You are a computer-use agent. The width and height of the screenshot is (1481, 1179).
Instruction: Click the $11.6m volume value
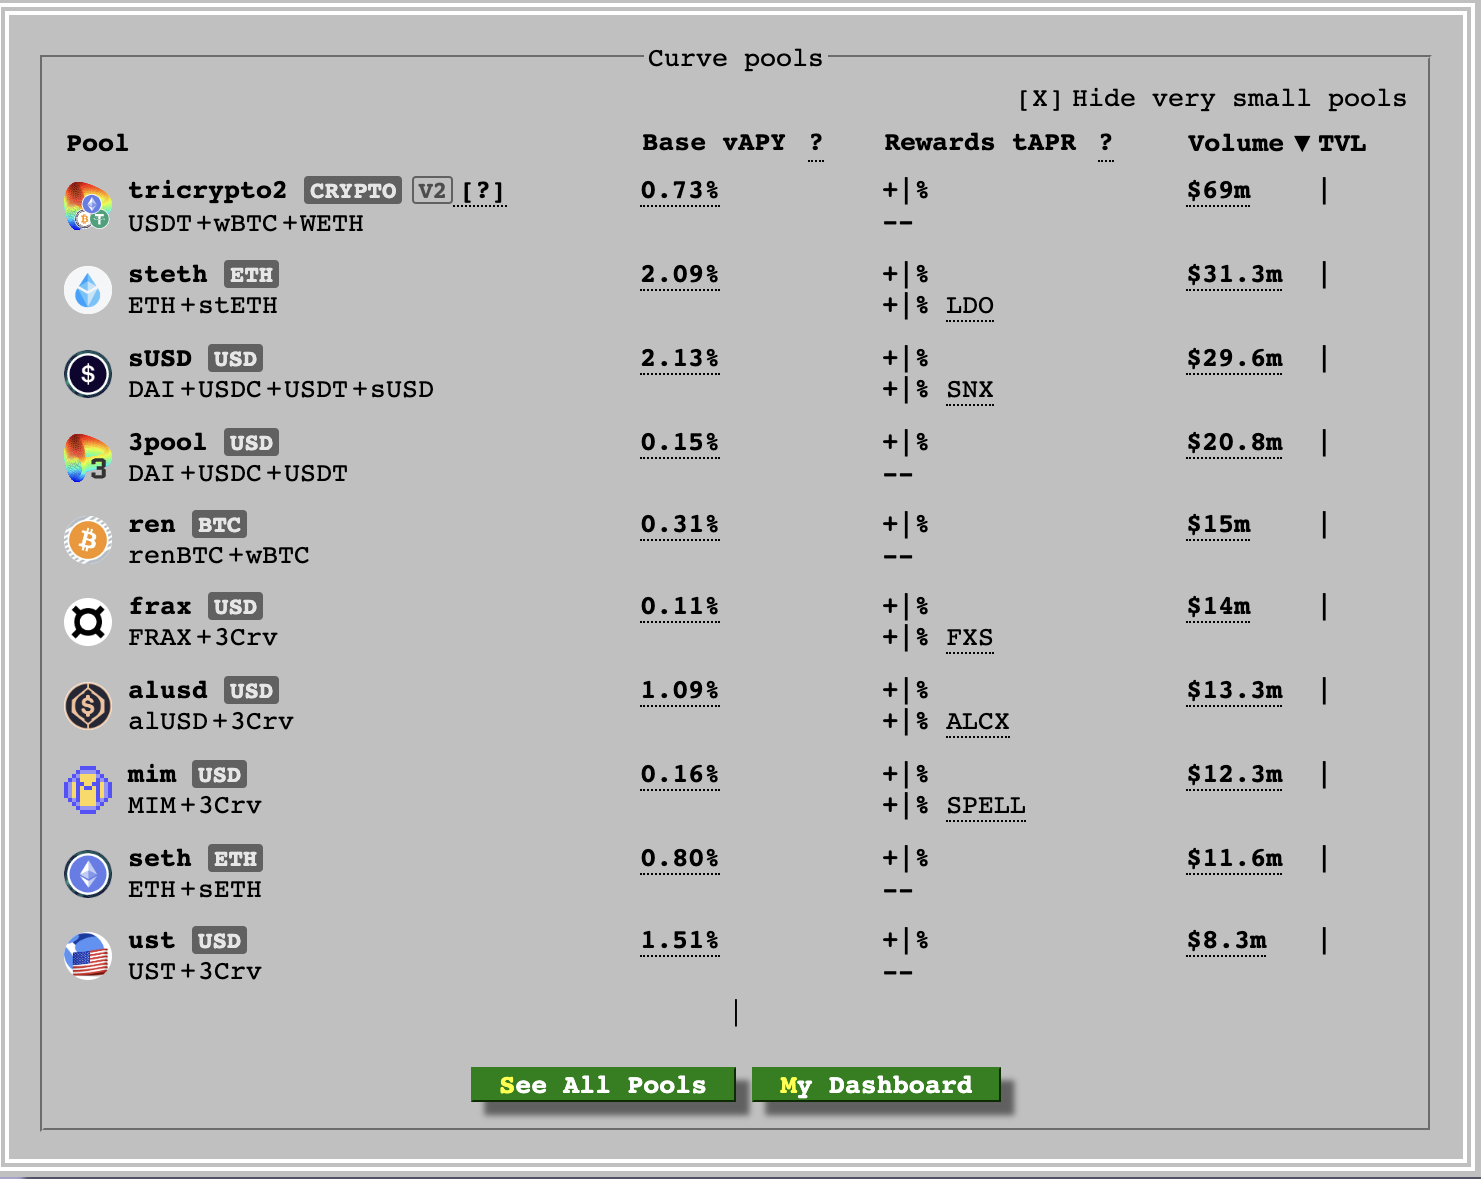(1235, 858)
